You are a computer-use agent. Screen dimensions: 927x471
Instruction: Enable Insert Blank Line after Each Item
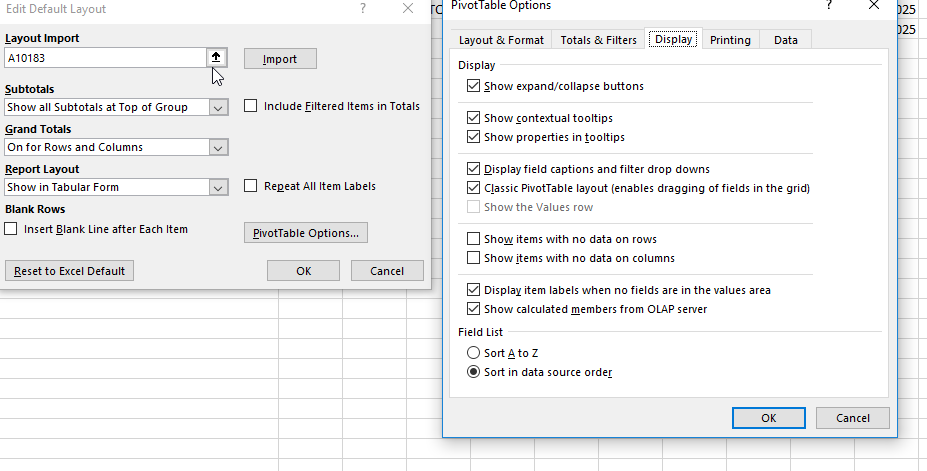pos(11,229)
